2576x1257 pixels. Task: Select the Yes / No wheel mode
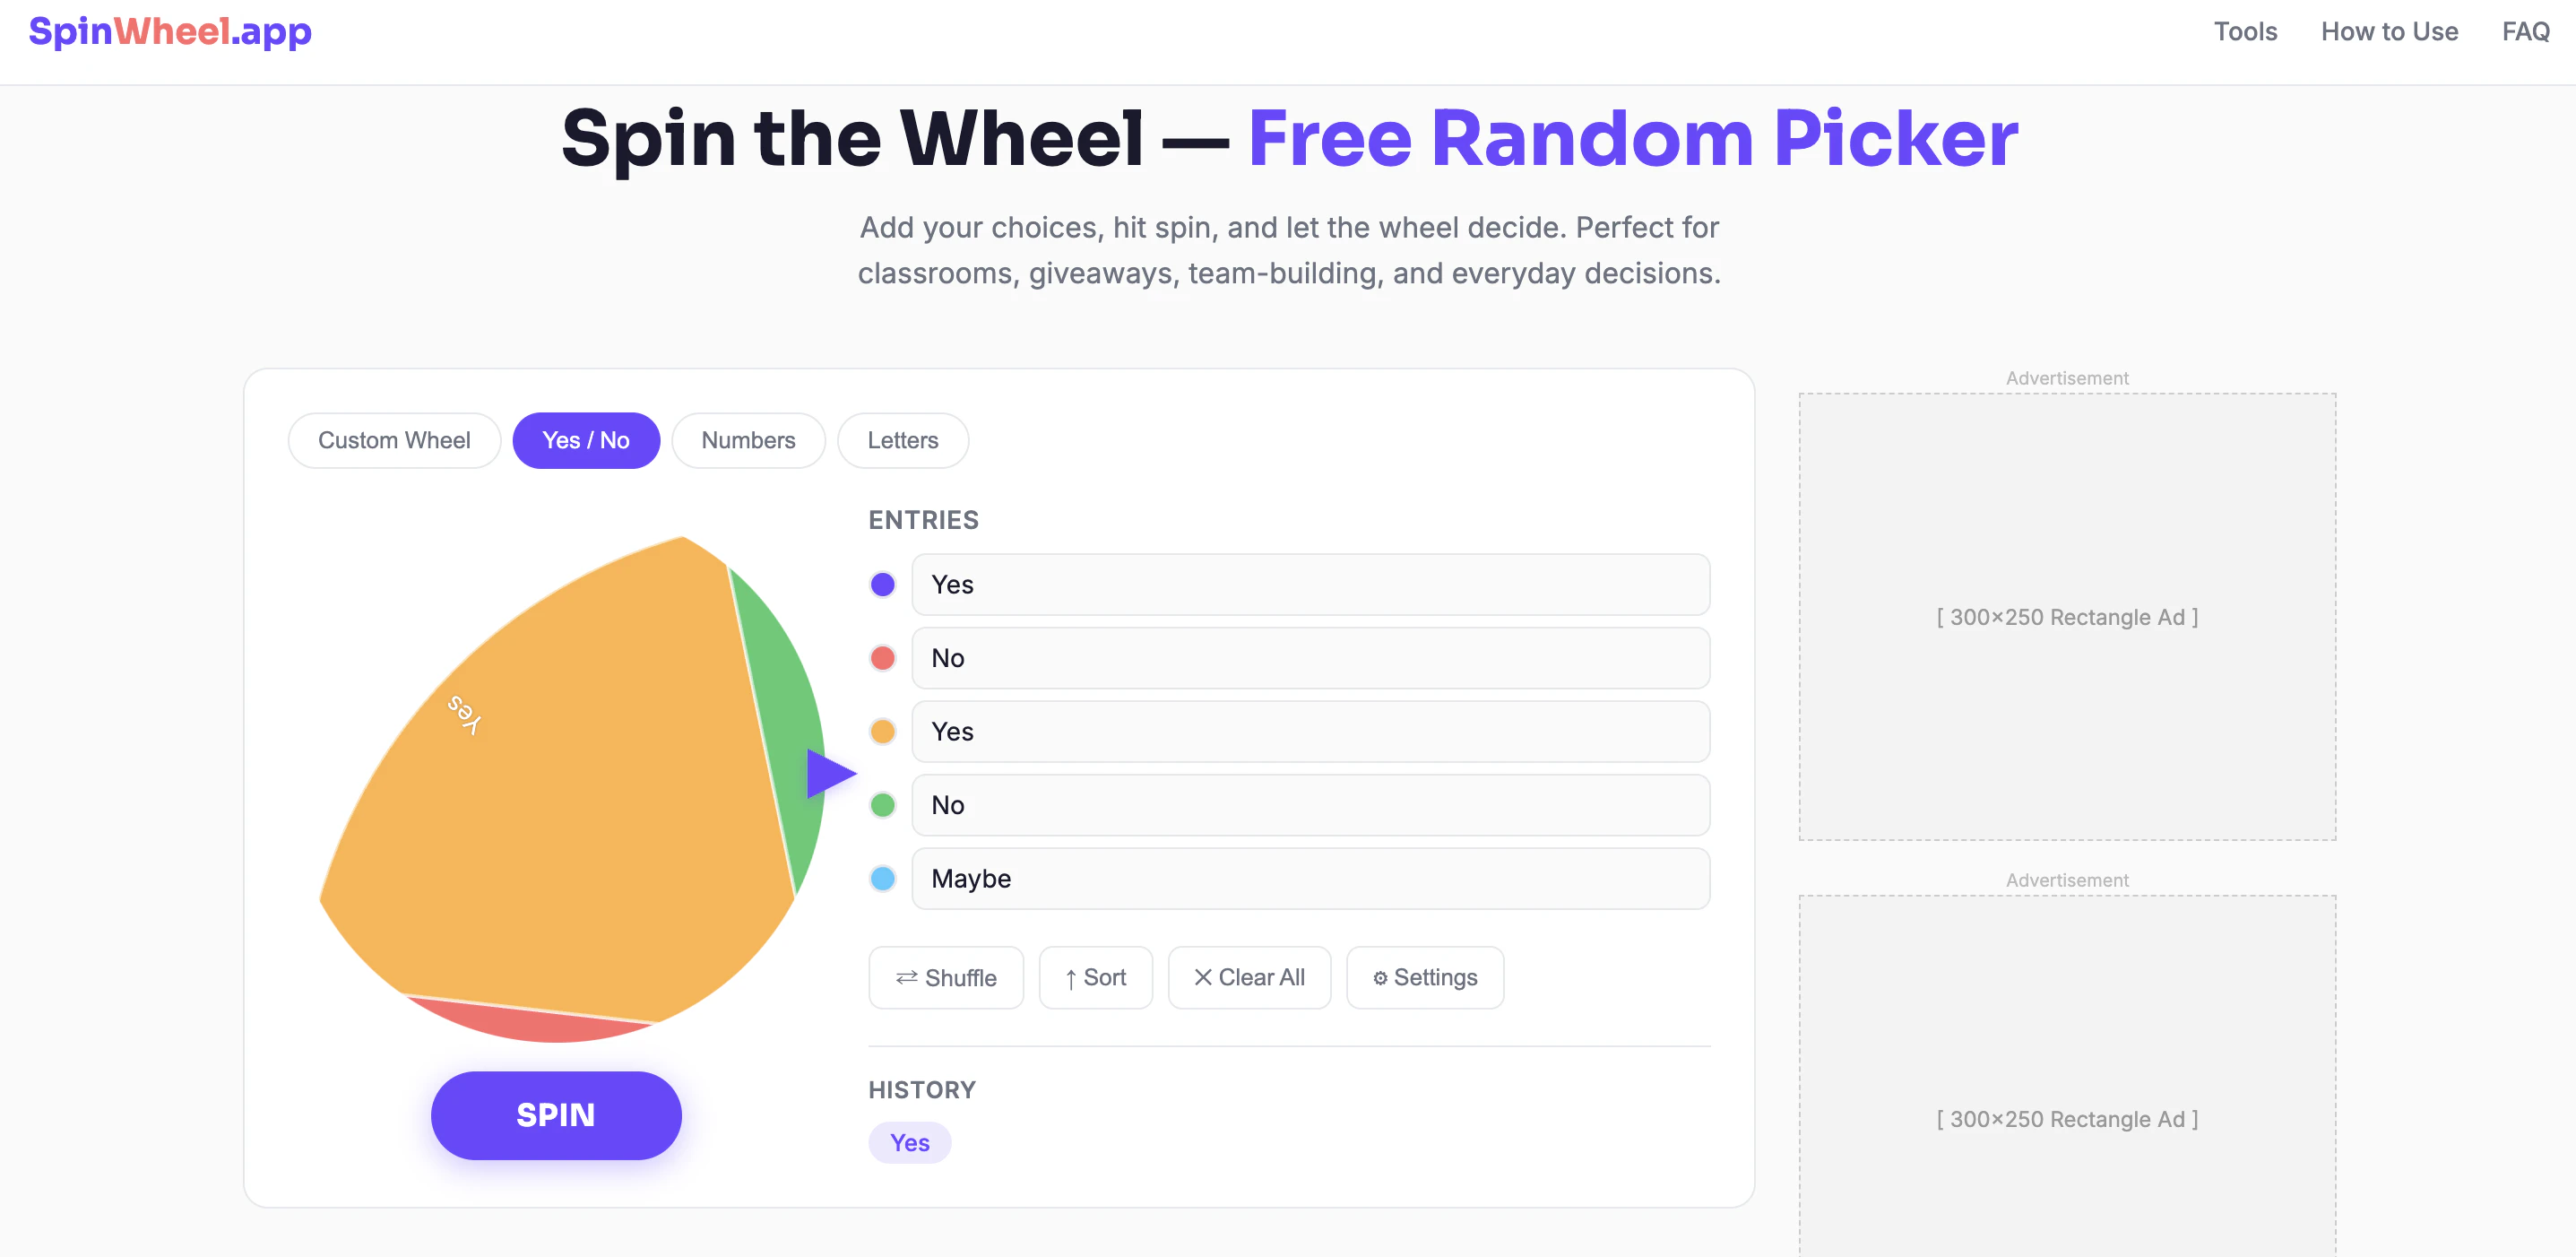586,440
